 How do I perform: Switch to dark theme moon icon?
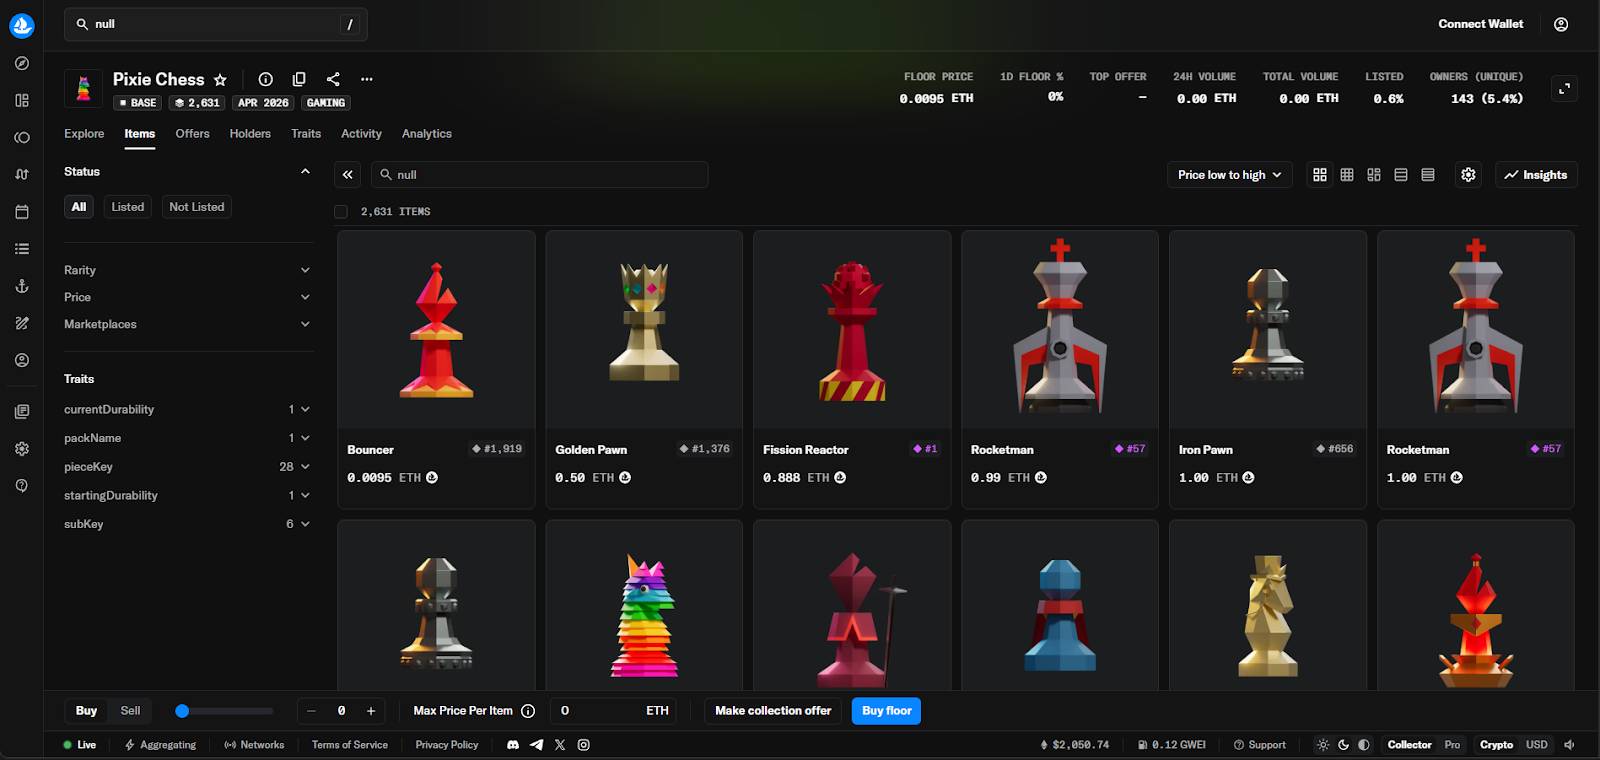1343,745
